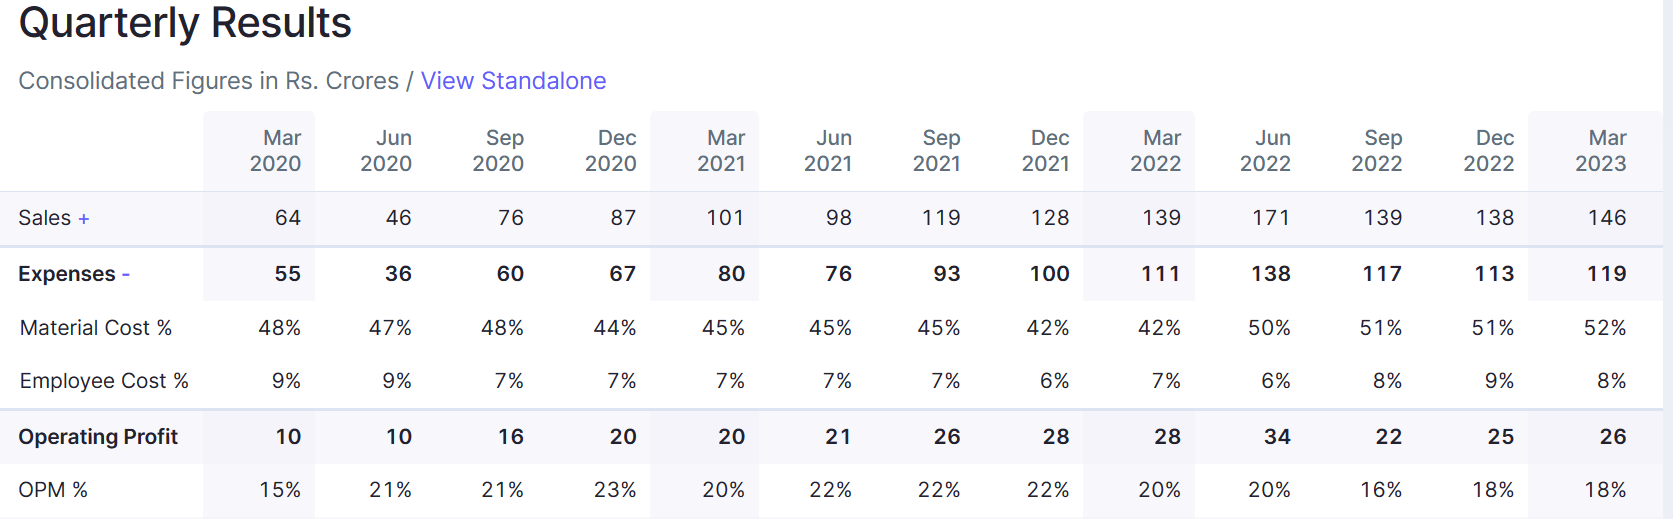Click the Sales value 171 for Jun 2022
This screenshot has width=1673, height=519.
click(x=1271, y=218)
